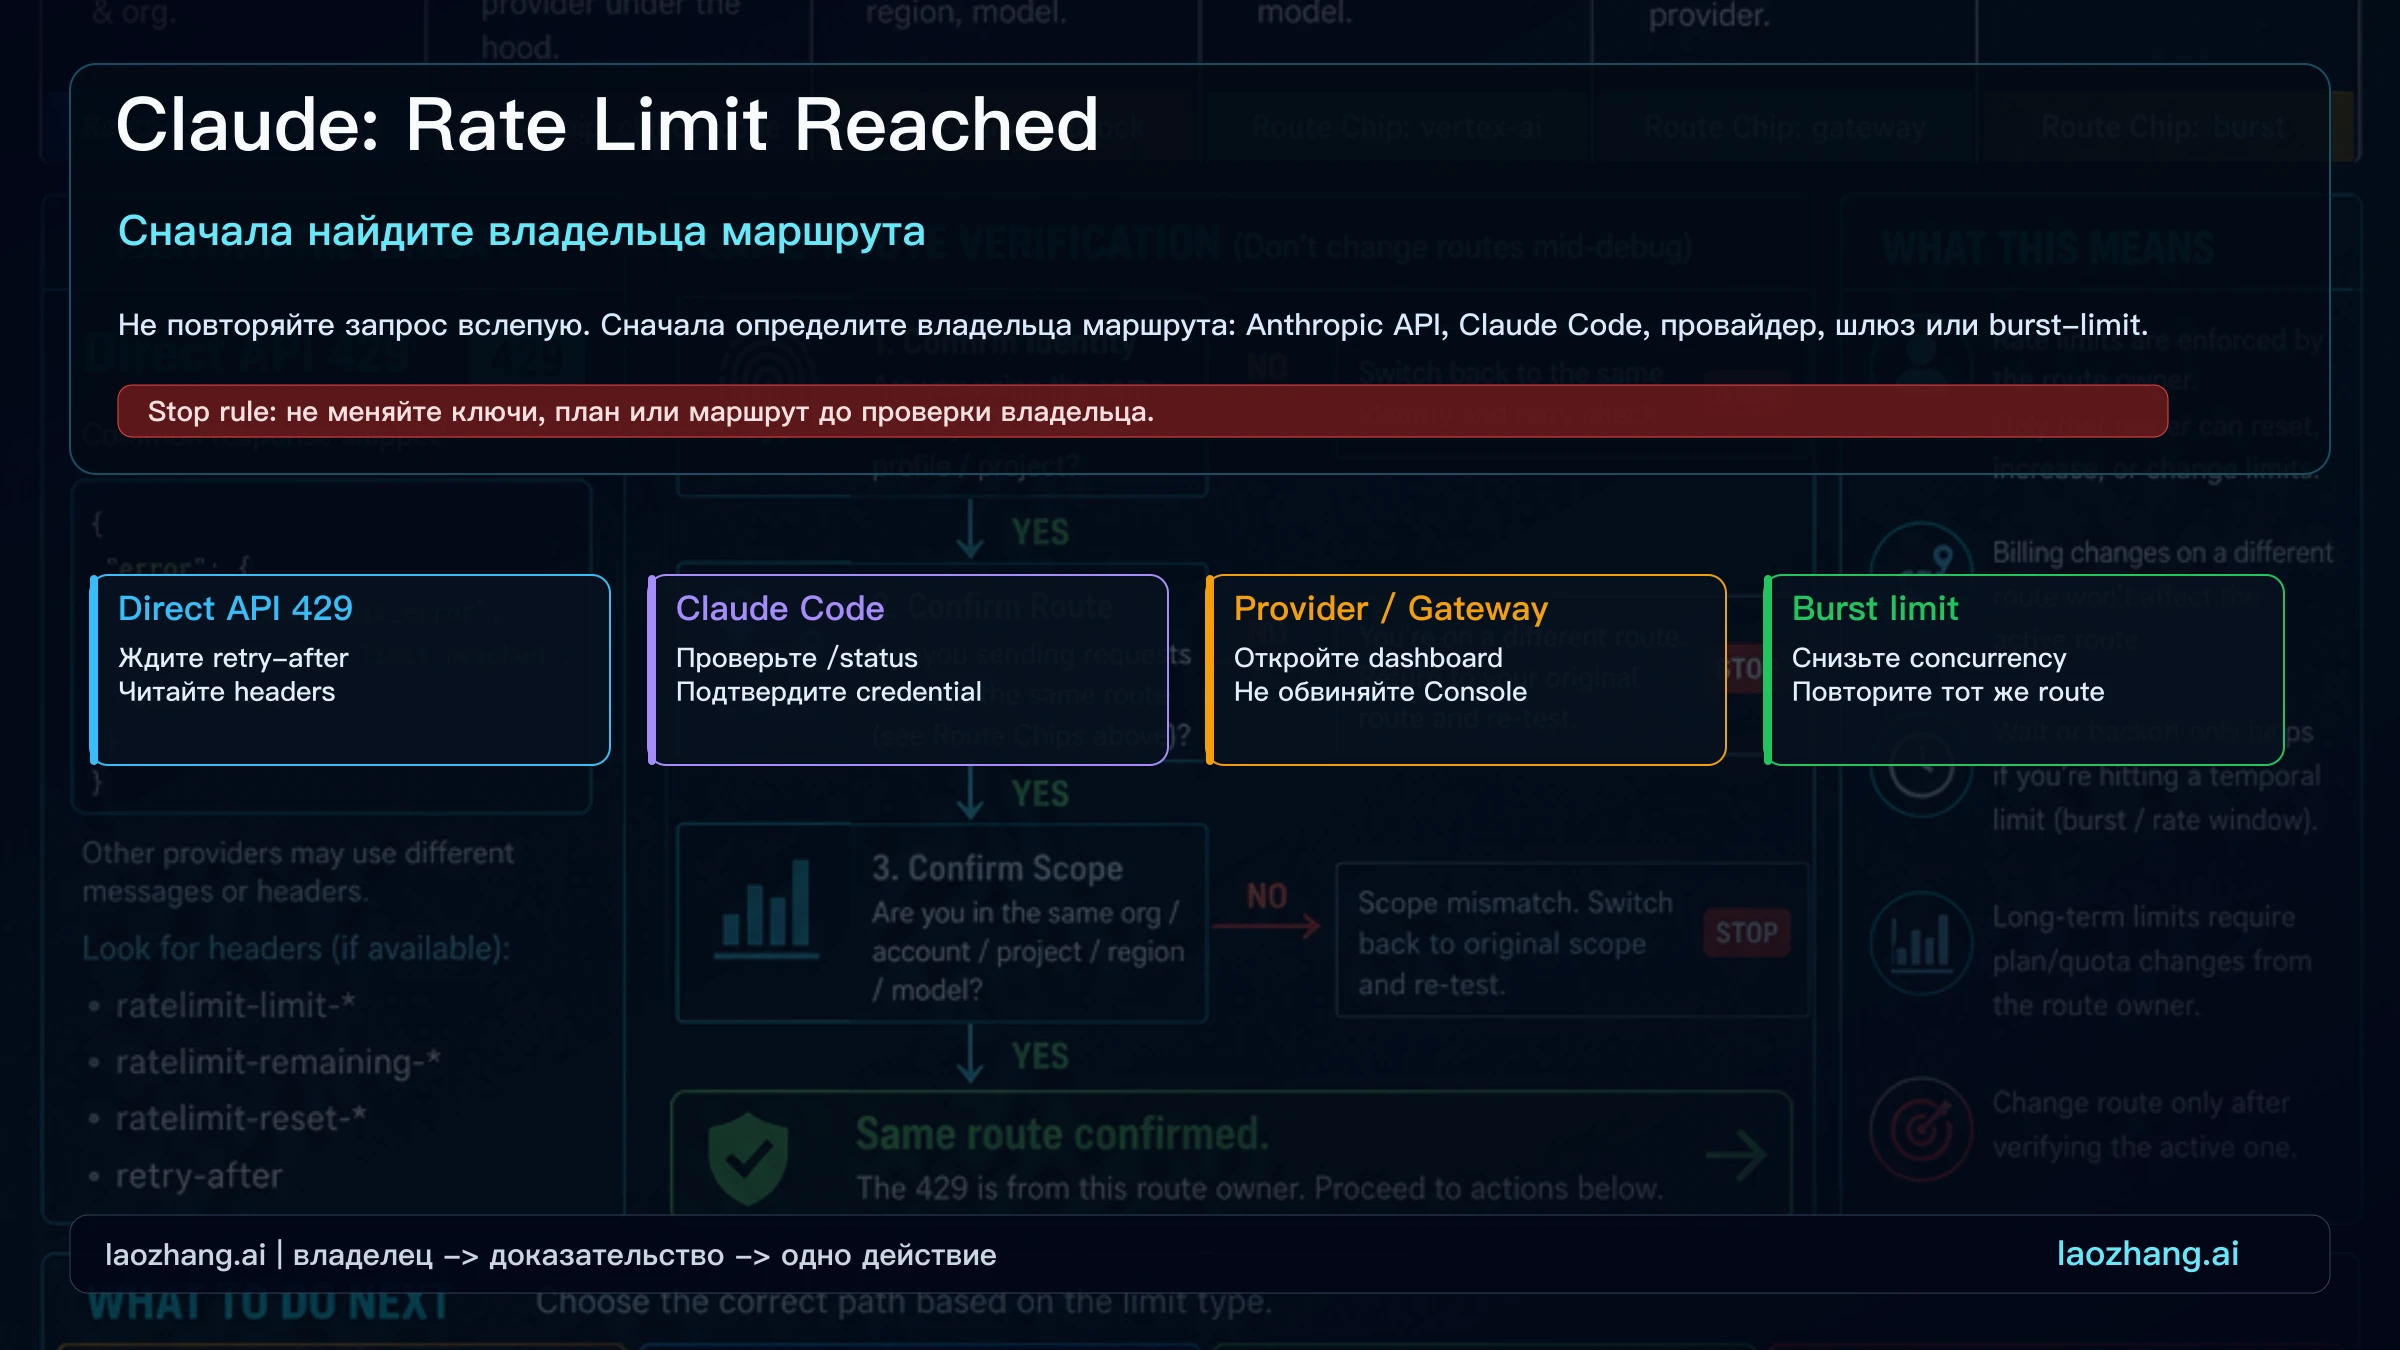The height and width of the screenshot is (1350, 2400).
Task: Click the text 'Читайте headers'
Action: [x=227, y=692]
